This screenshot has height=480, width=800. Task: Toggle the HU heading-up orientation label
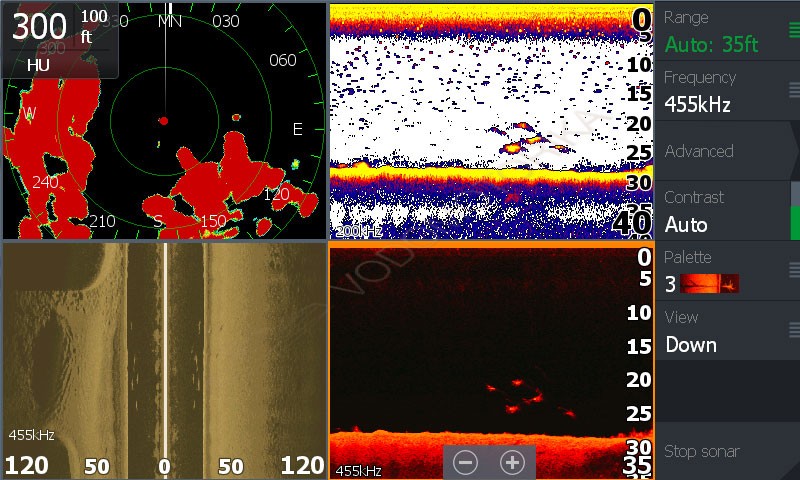(x=38, y=65)
